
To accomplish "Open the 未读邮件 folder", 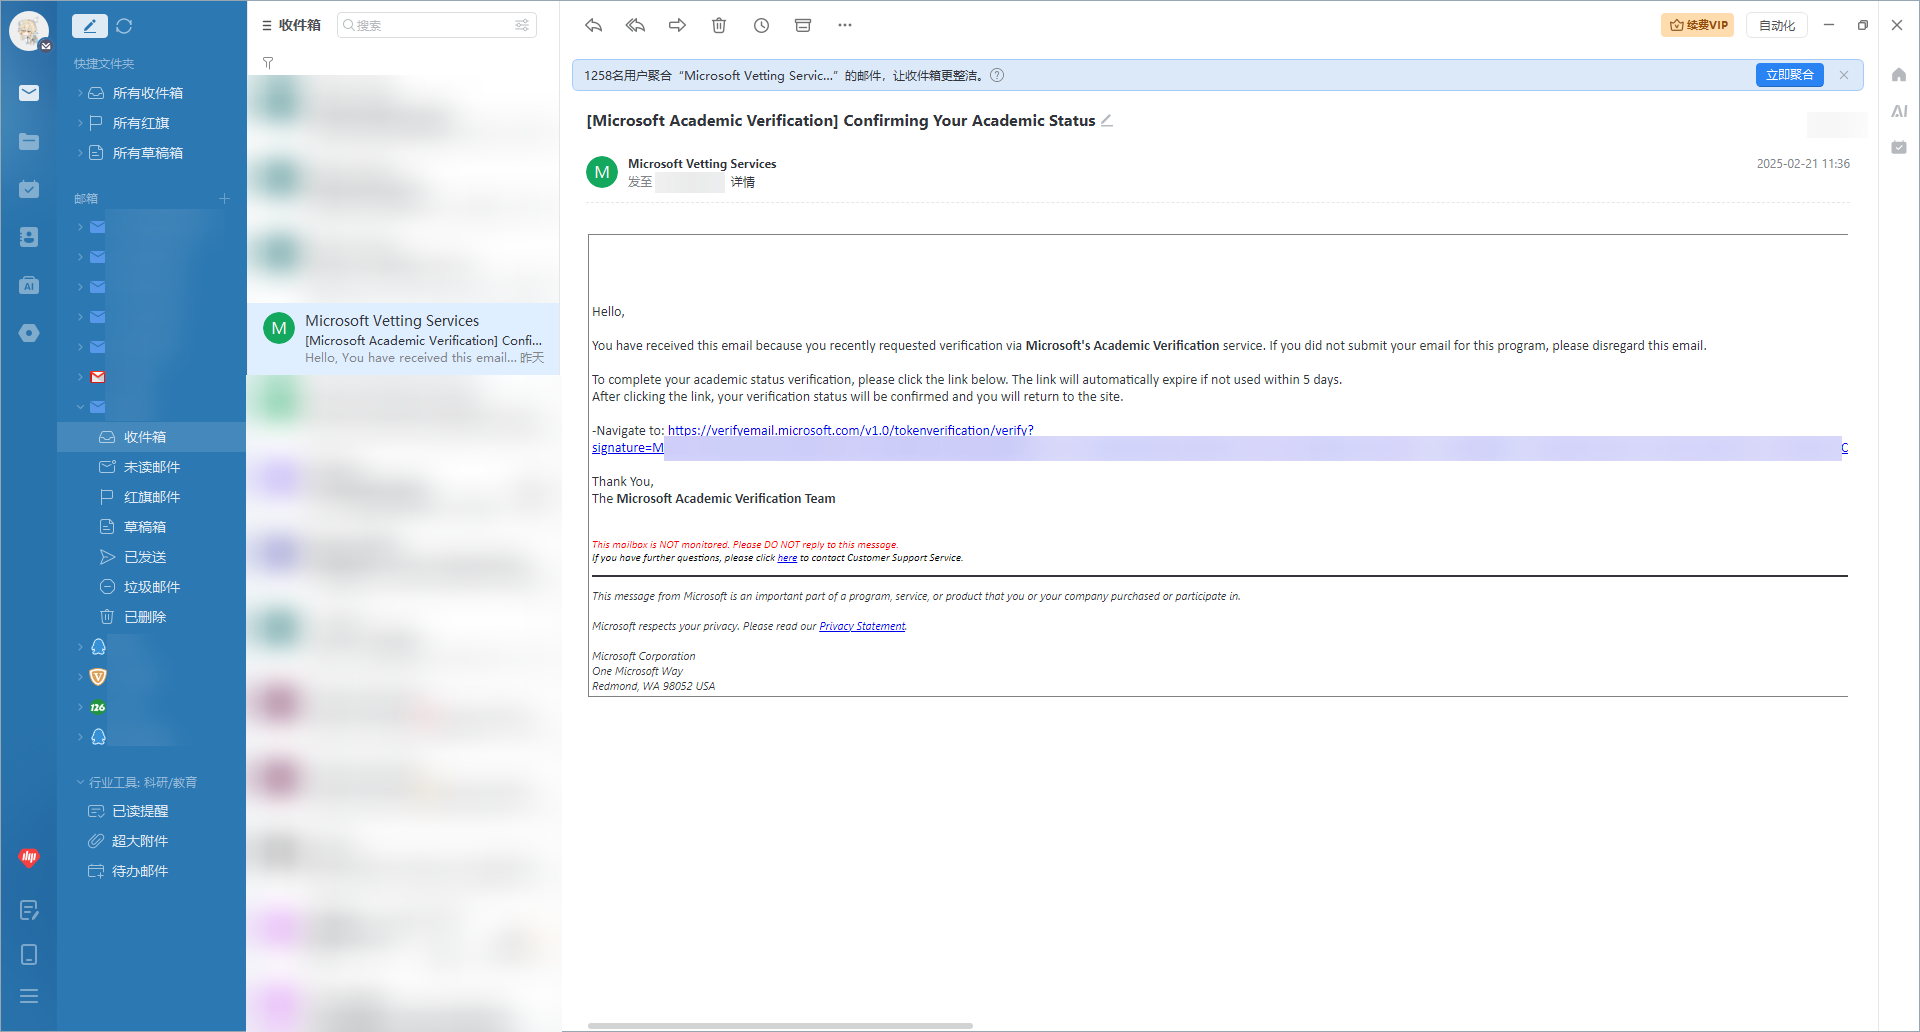I will tap(151, 467).
